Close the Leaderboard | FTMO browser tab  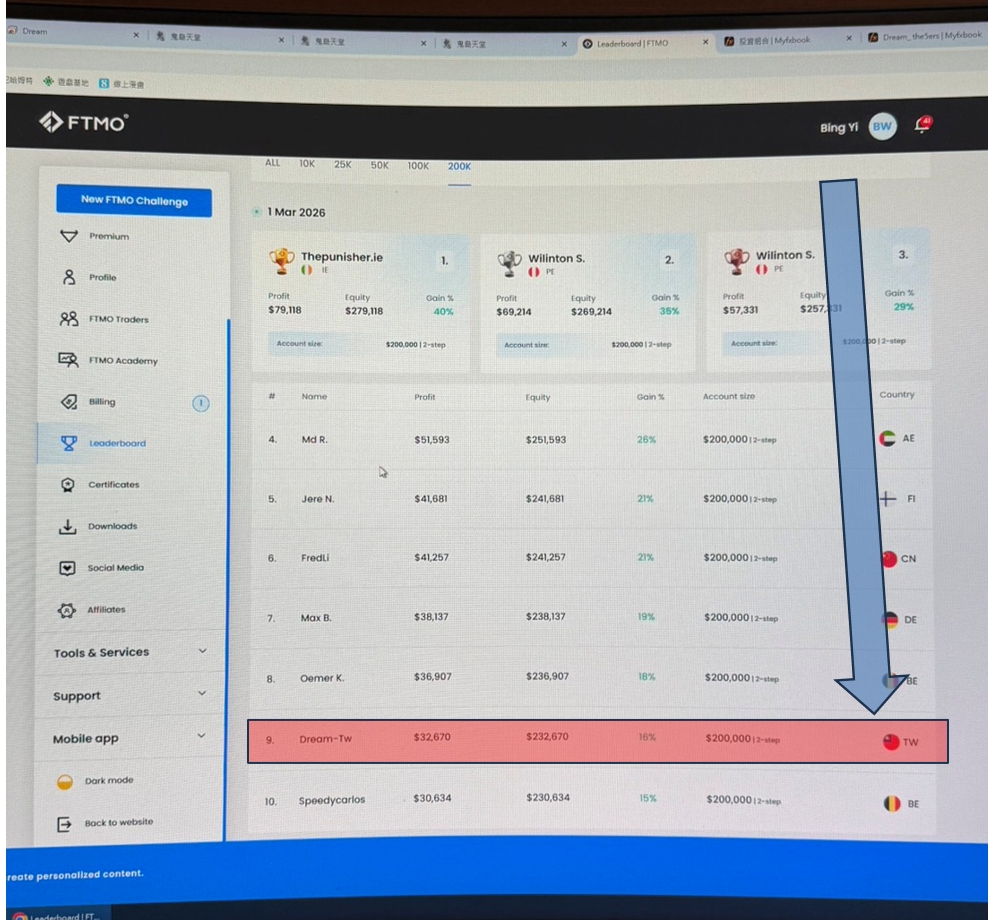pos(705,42)
